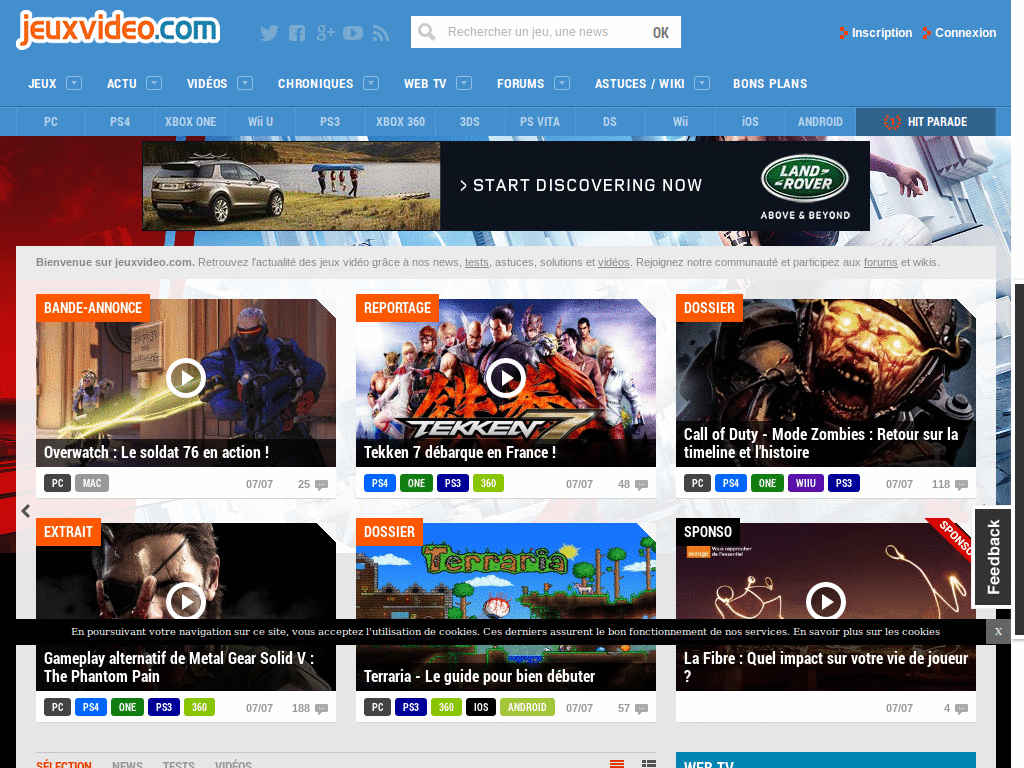Click WIIU tag on Call of Duty card
The height and width of the screenshot is (768, 1024).
click(x=806, y=483)
